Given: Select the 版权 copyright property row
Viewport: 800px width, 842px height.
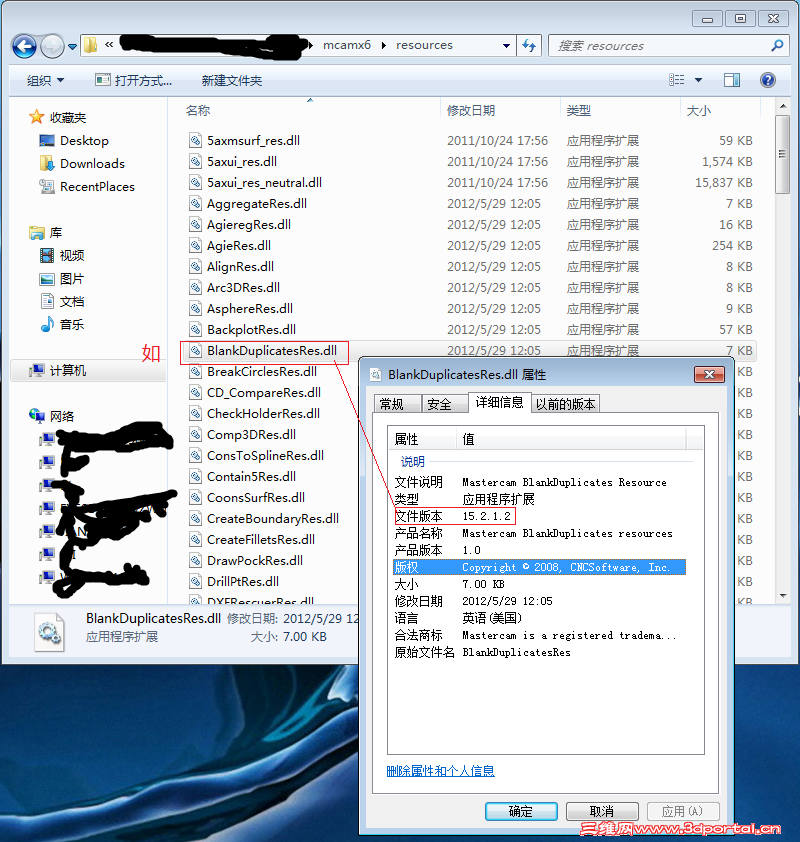Looking at the screenshot, I should (x=539, y=567).
